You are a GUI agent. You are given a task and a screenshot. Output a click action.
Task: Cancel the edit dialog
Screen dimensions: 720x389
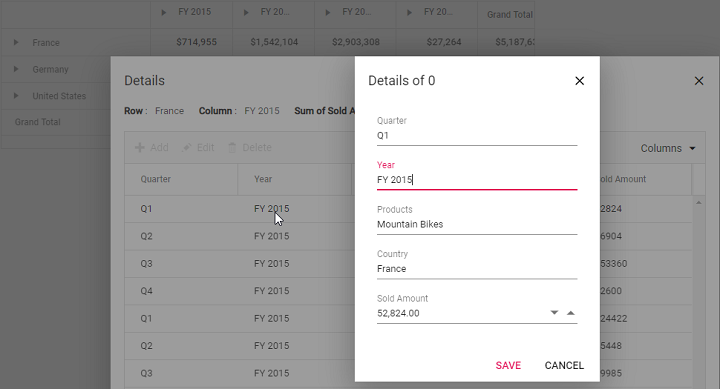click(564, 365)
